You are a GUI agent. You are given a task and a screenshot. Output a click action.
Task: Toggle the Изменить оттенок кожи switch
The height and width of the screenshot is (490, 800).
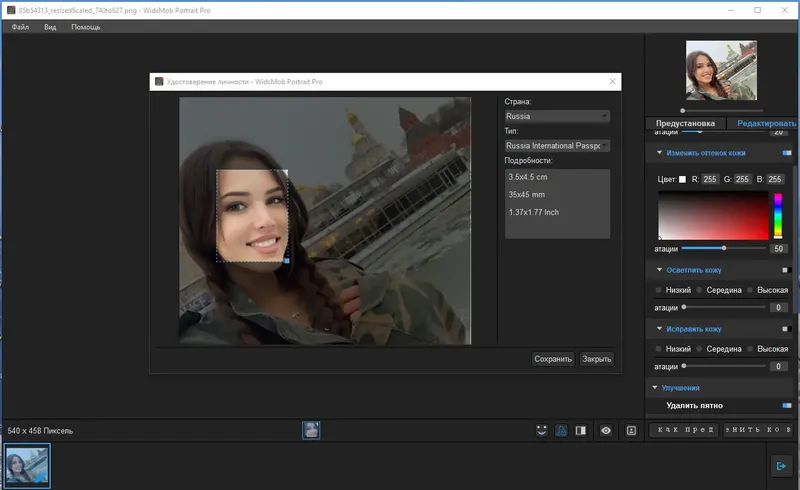point(787,153)
